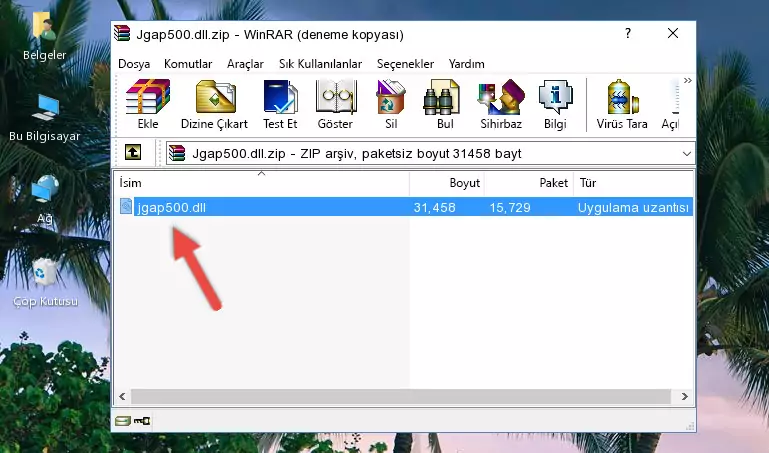Click the disk drive status bar icon
Viewport: 769px width, 453px height.
pos(123,421)
